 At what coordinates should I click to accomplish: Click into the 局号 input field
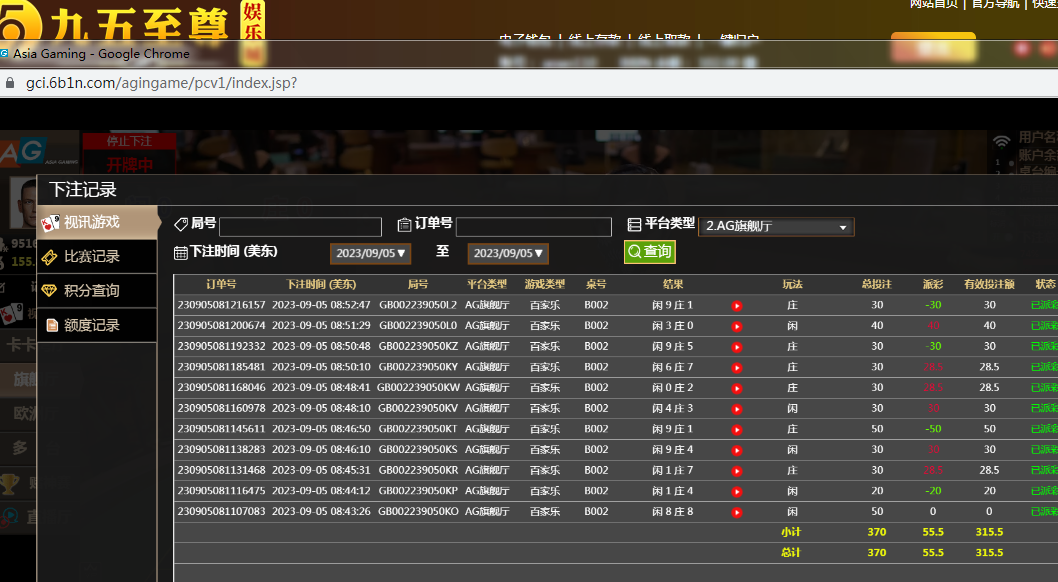pos(300,227)
